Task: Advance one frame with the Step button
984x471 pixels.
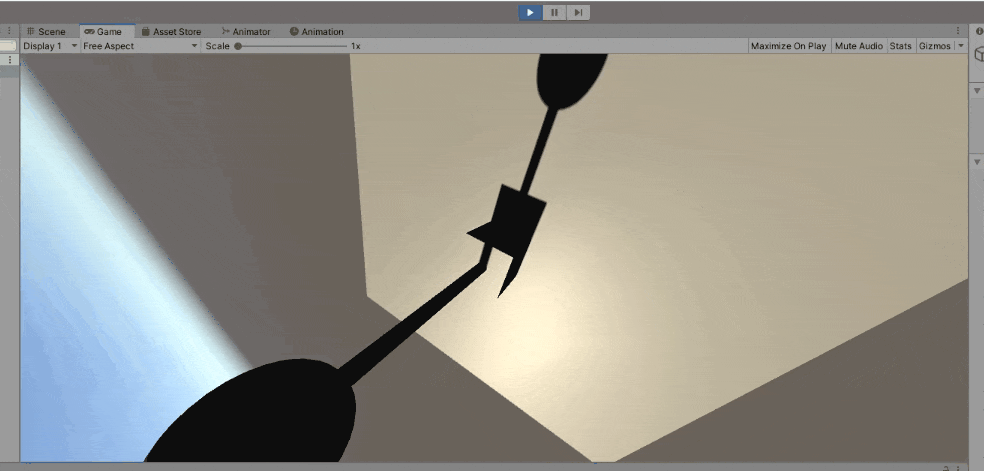Action: pos(578,13)
